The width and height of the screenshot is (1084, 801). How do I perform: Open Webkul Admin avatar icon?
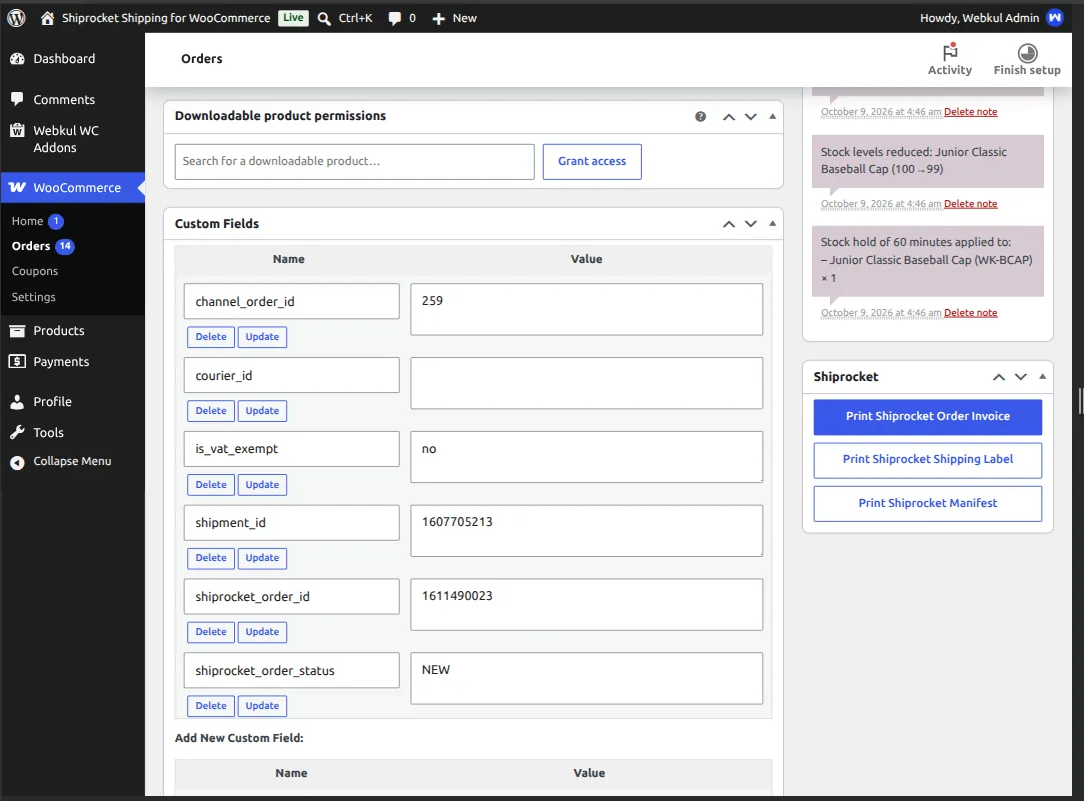coord(1055,18)
